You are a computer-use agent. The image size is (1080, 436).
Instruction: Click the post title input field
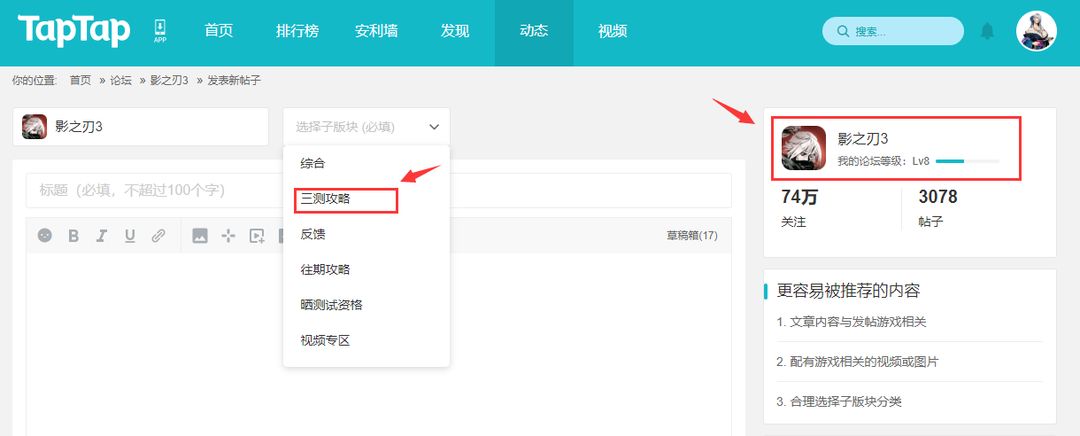click(x=379, y=190)
